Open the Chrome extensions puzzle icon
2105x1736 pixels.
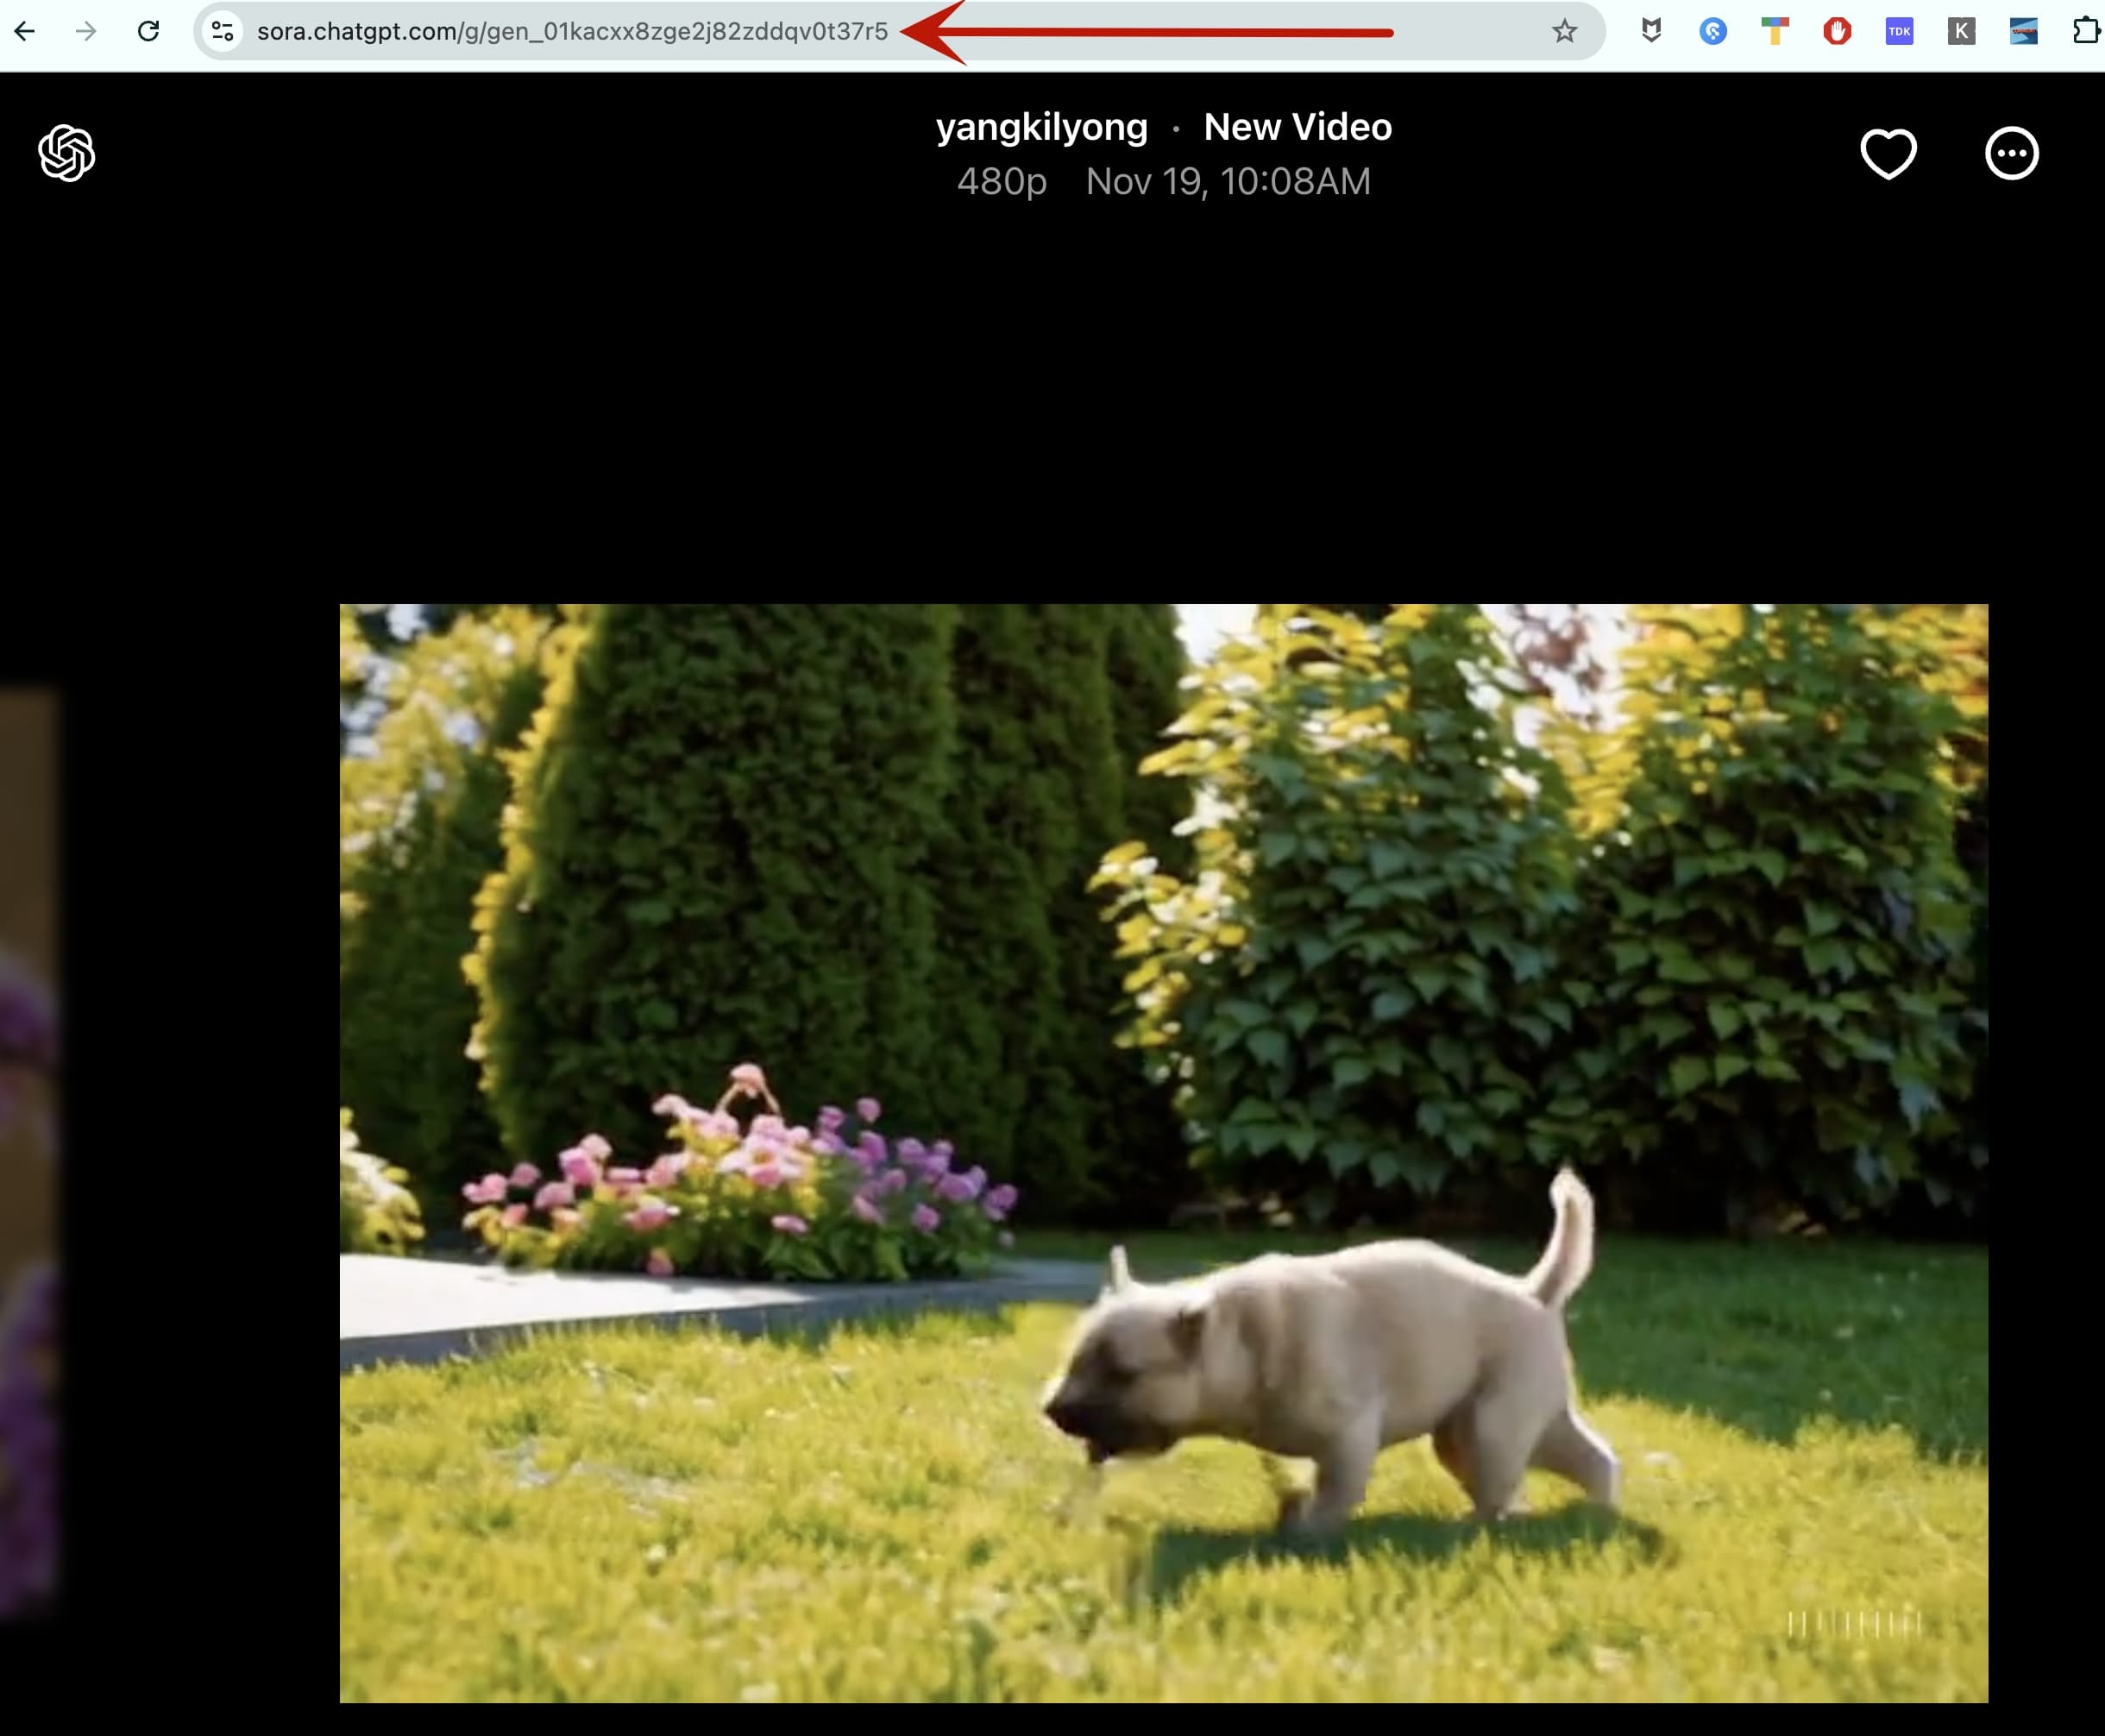(x=2086, y=31)
